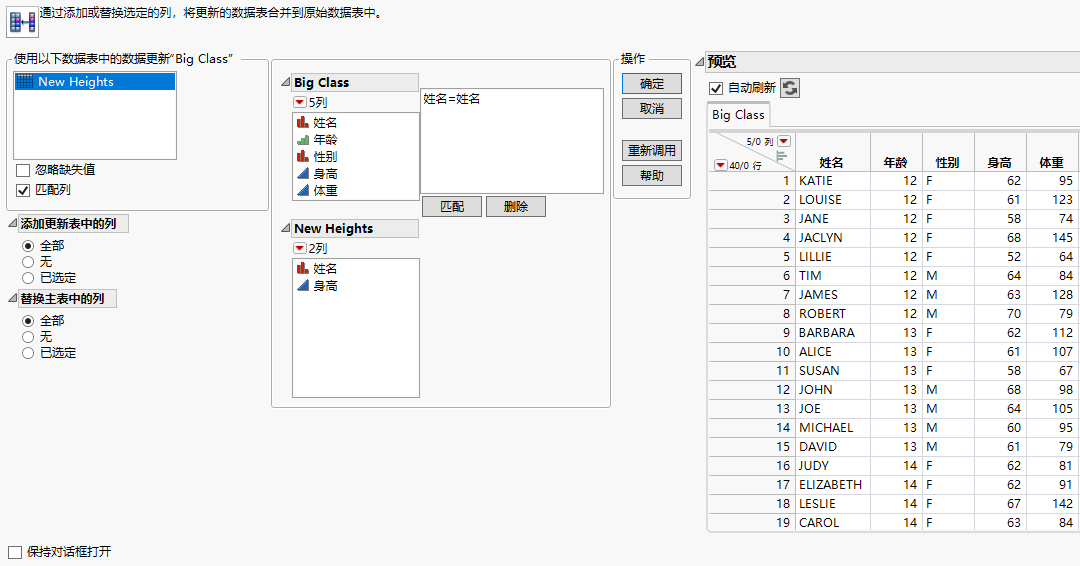Open the red triangle menu next to 5列
This screenshot has height=566, width=1080.
click(x=299, y=102)
